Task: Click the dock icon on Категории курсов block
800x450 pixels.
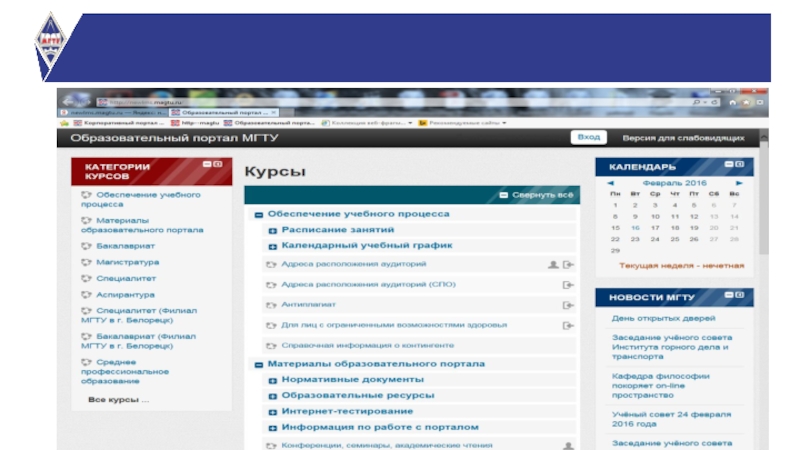Action: coord(217,164)
